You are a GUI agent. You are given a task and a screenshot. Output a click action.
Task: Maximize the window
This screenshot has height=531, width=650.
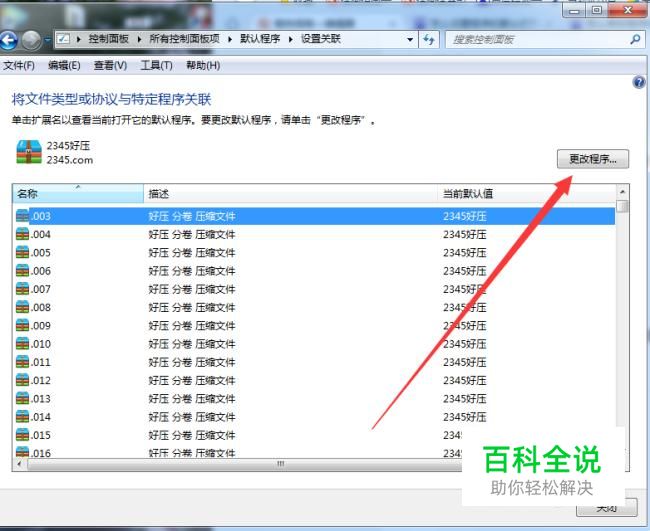(x=597, y=10)
